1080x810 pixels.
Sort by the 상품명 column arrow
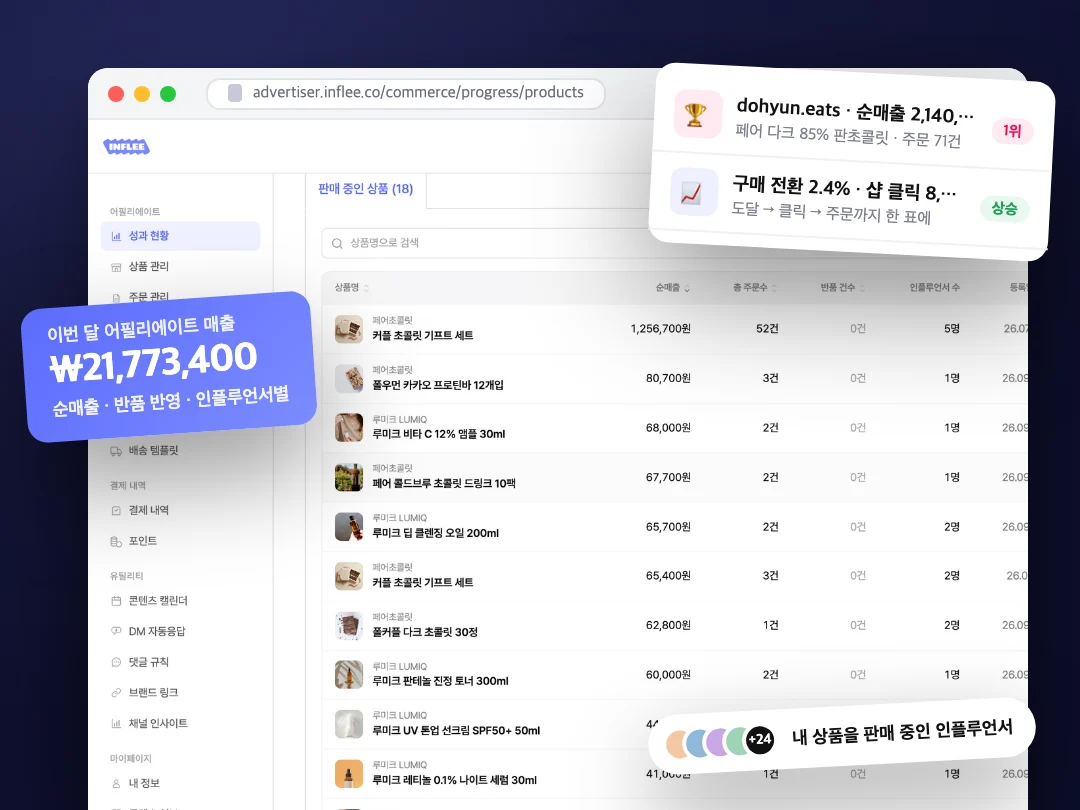[x=366, y=288]
